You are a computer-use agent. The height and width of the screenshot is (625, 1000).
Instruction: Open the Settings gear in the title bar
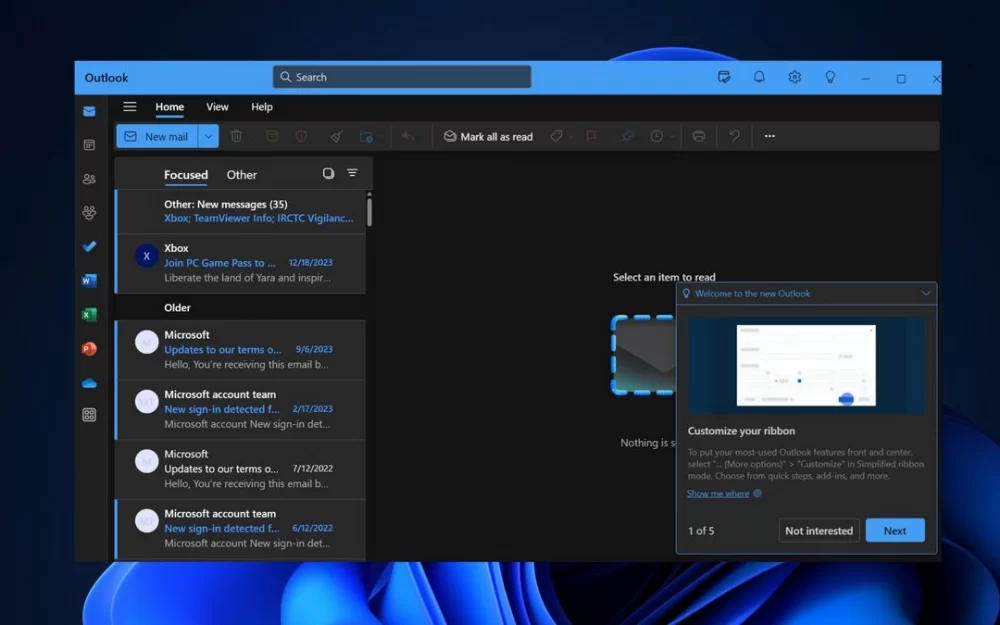794,77
